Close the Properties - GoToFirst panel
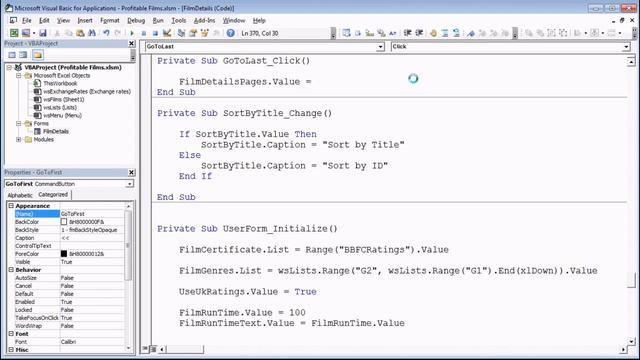This screenshot has height=360, width=640. click(x=131, y=172)
